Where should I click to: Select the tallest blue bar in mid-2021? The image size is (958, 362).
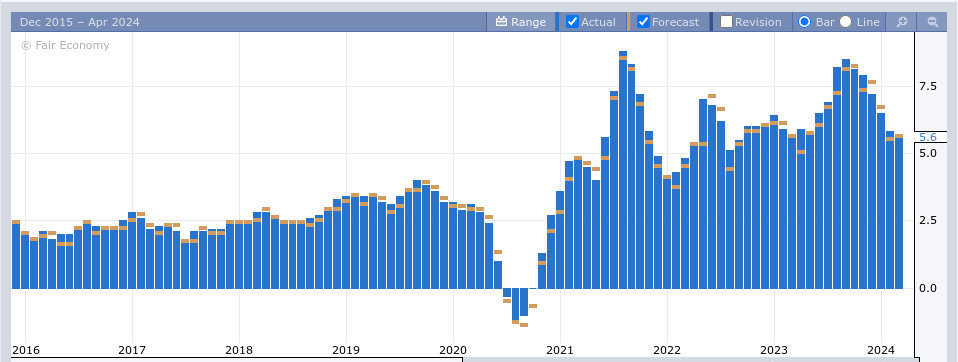click(623, 170)
